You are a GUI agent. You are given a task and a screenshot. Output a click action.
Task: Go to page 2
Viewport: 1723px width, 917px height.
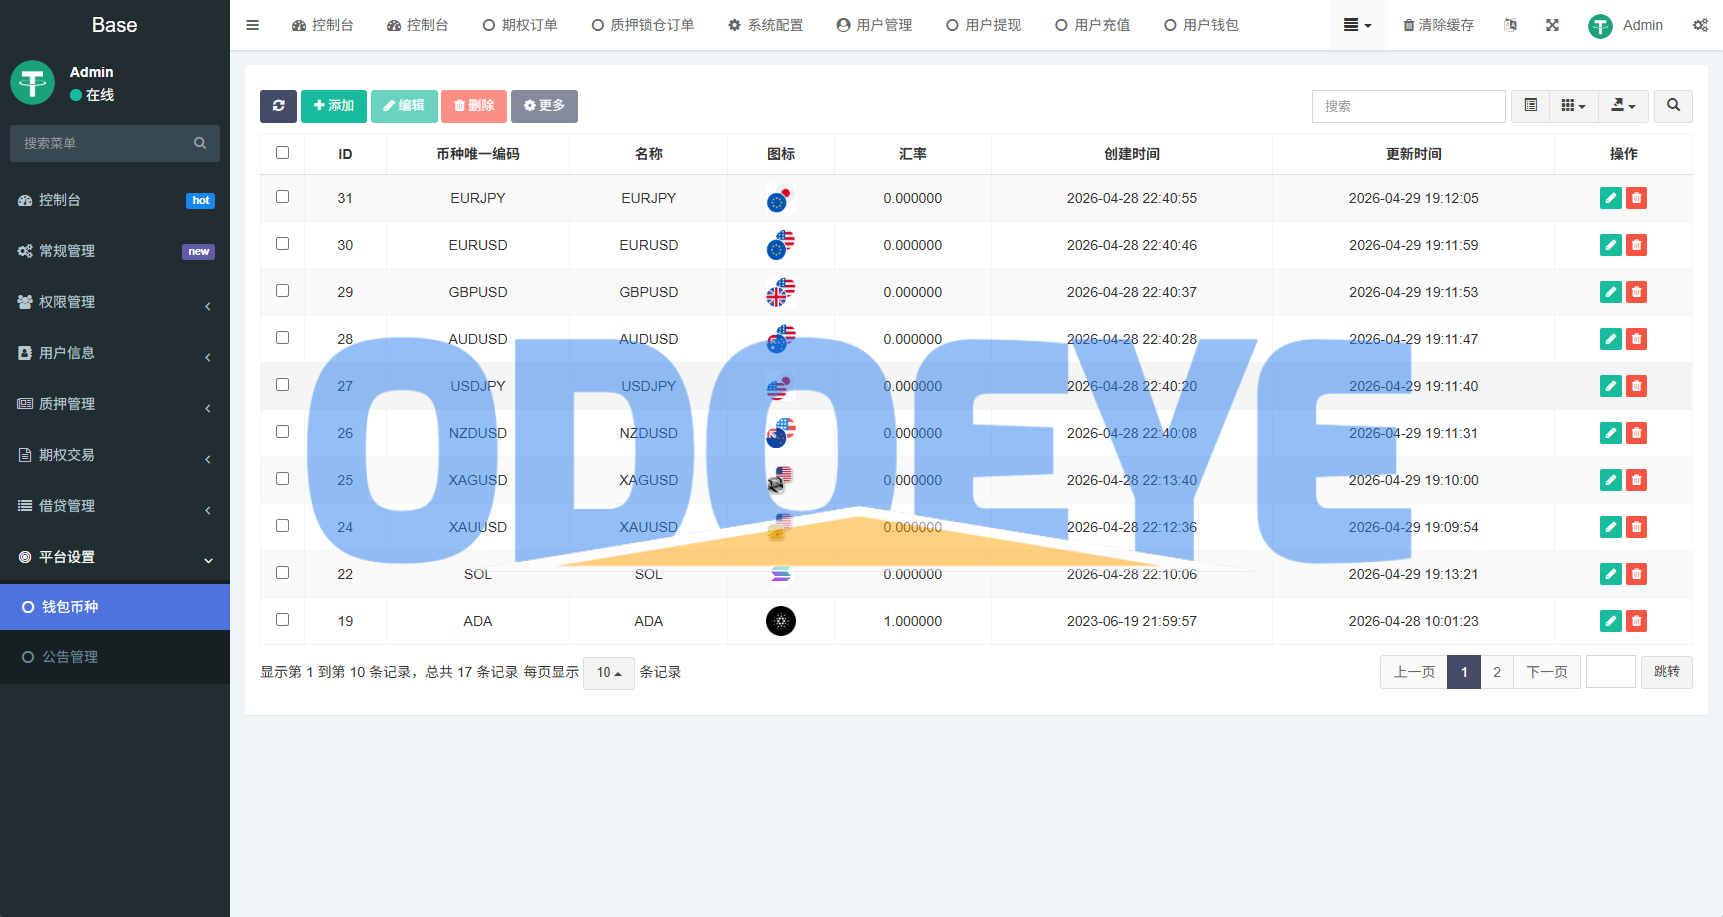pos(1497,672)
